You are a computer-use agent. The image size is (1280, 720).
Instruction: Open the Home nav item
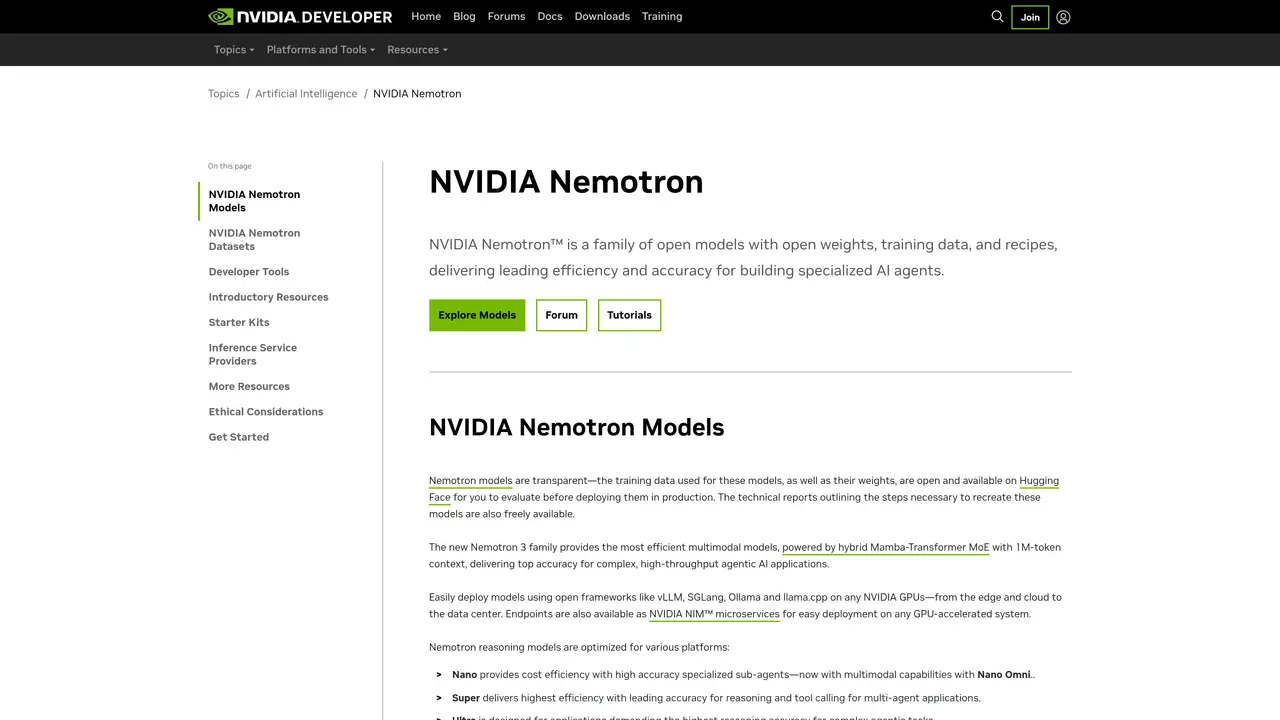pyautogui.click(x=426, y=16)
